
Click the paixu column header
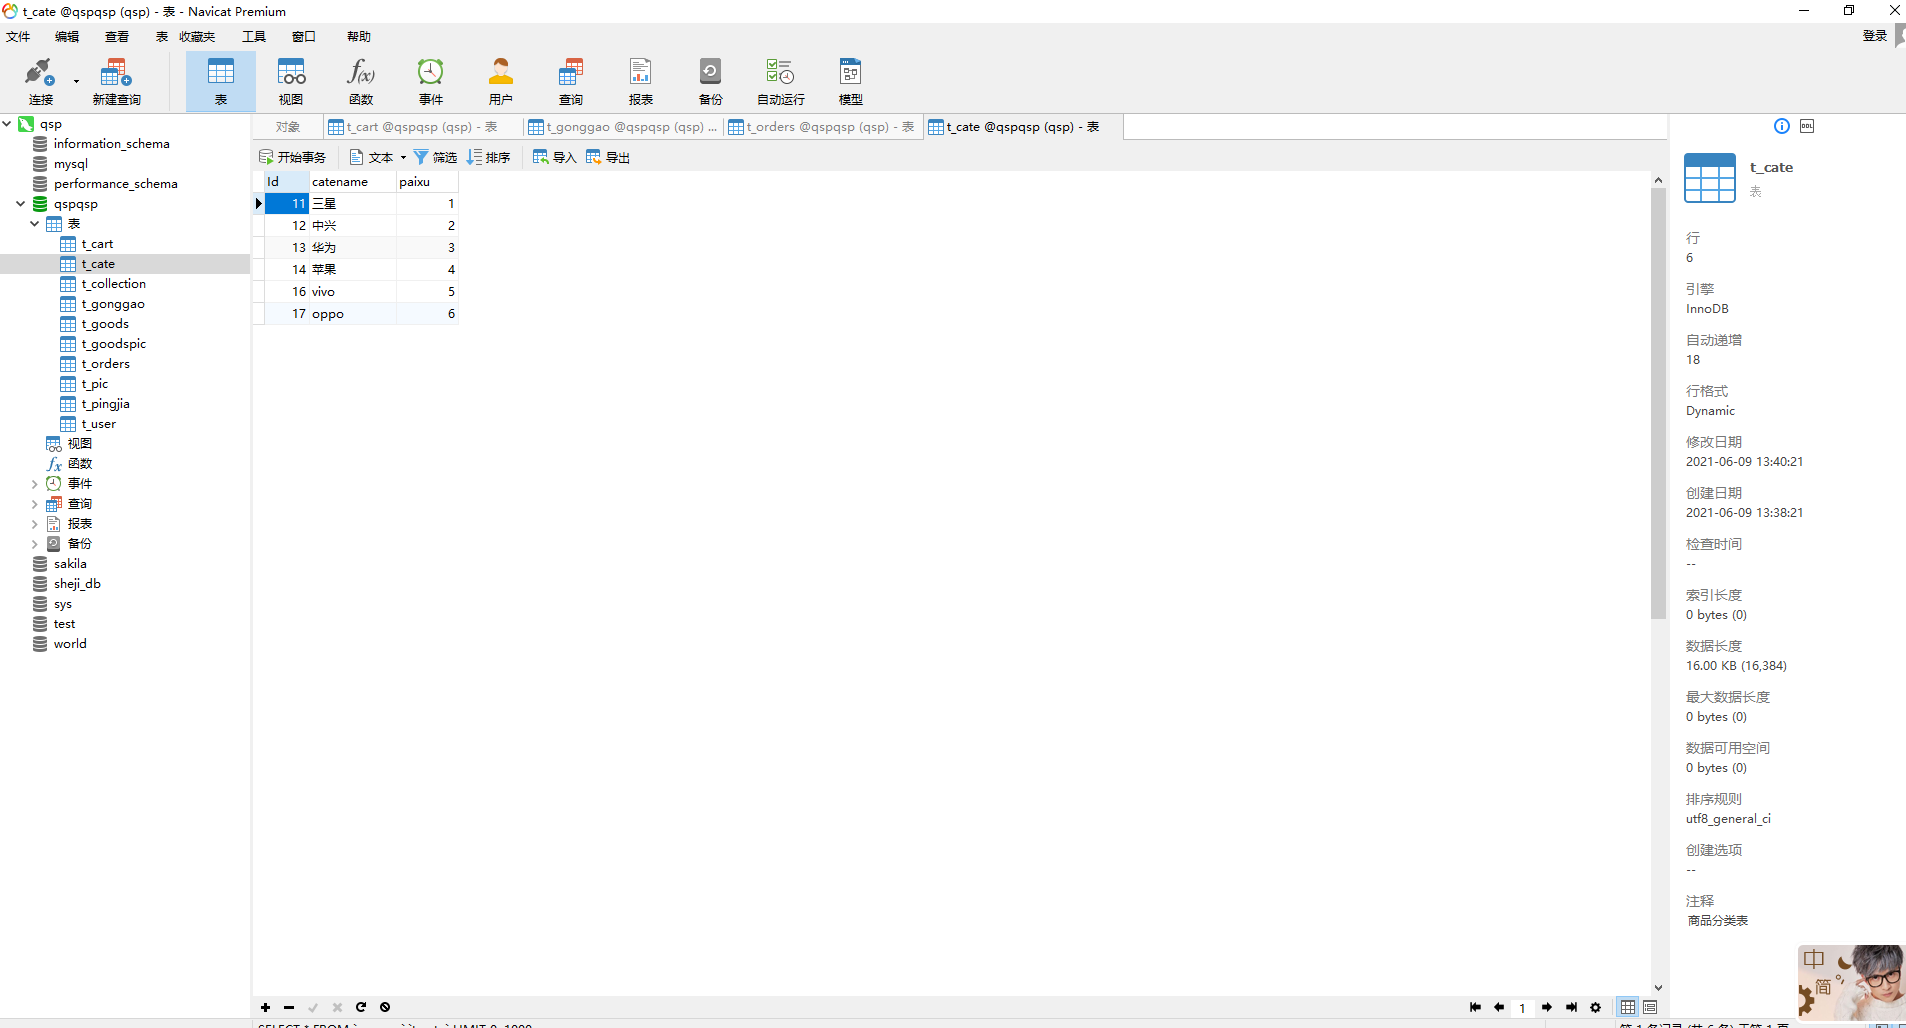(x=427, y=181)
